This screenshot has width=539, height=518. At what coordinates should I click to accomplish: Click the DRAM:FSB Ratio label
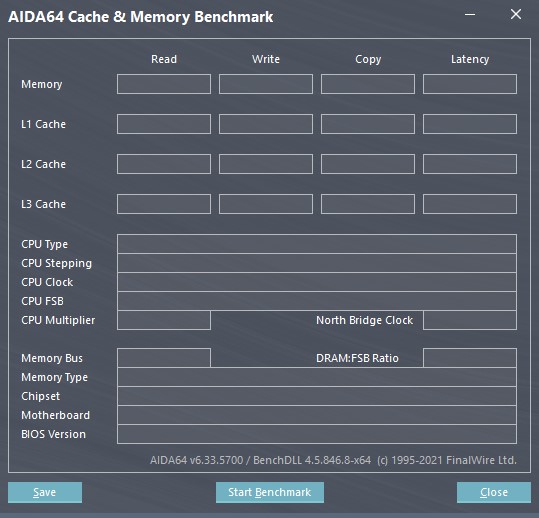point(357,358)
